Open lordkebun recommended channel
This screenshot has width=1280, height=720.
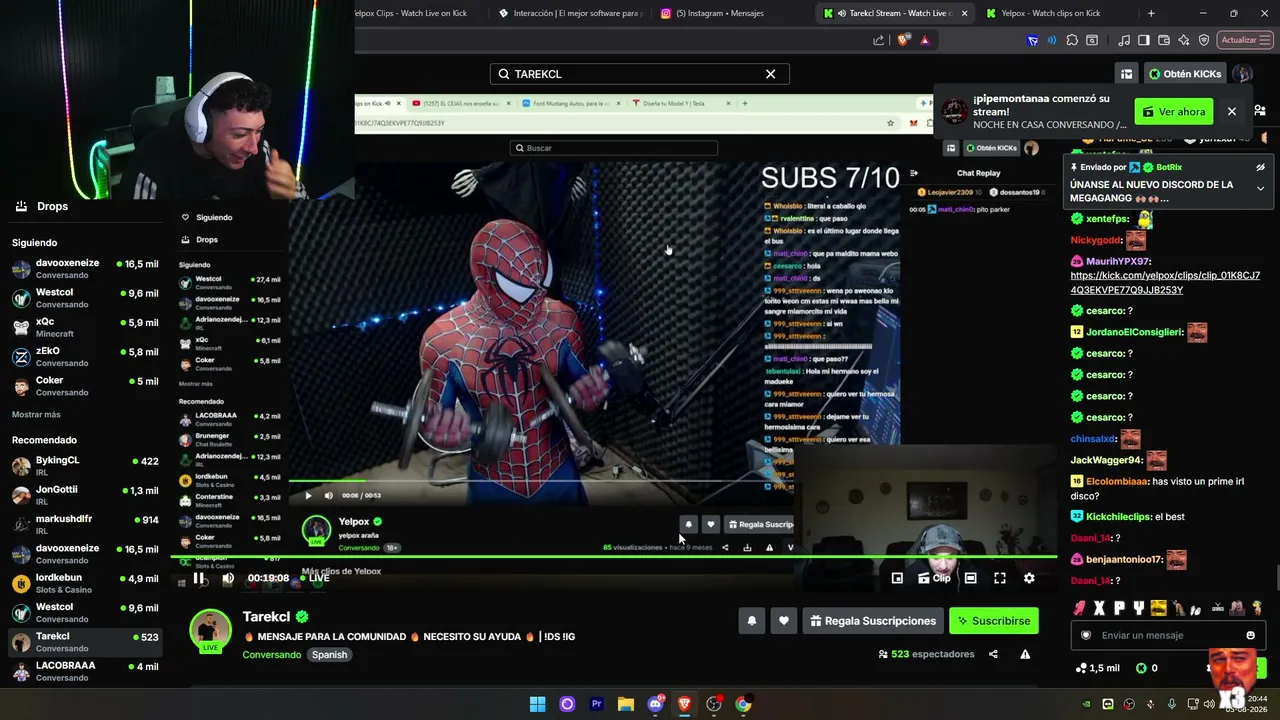(85, 583)
